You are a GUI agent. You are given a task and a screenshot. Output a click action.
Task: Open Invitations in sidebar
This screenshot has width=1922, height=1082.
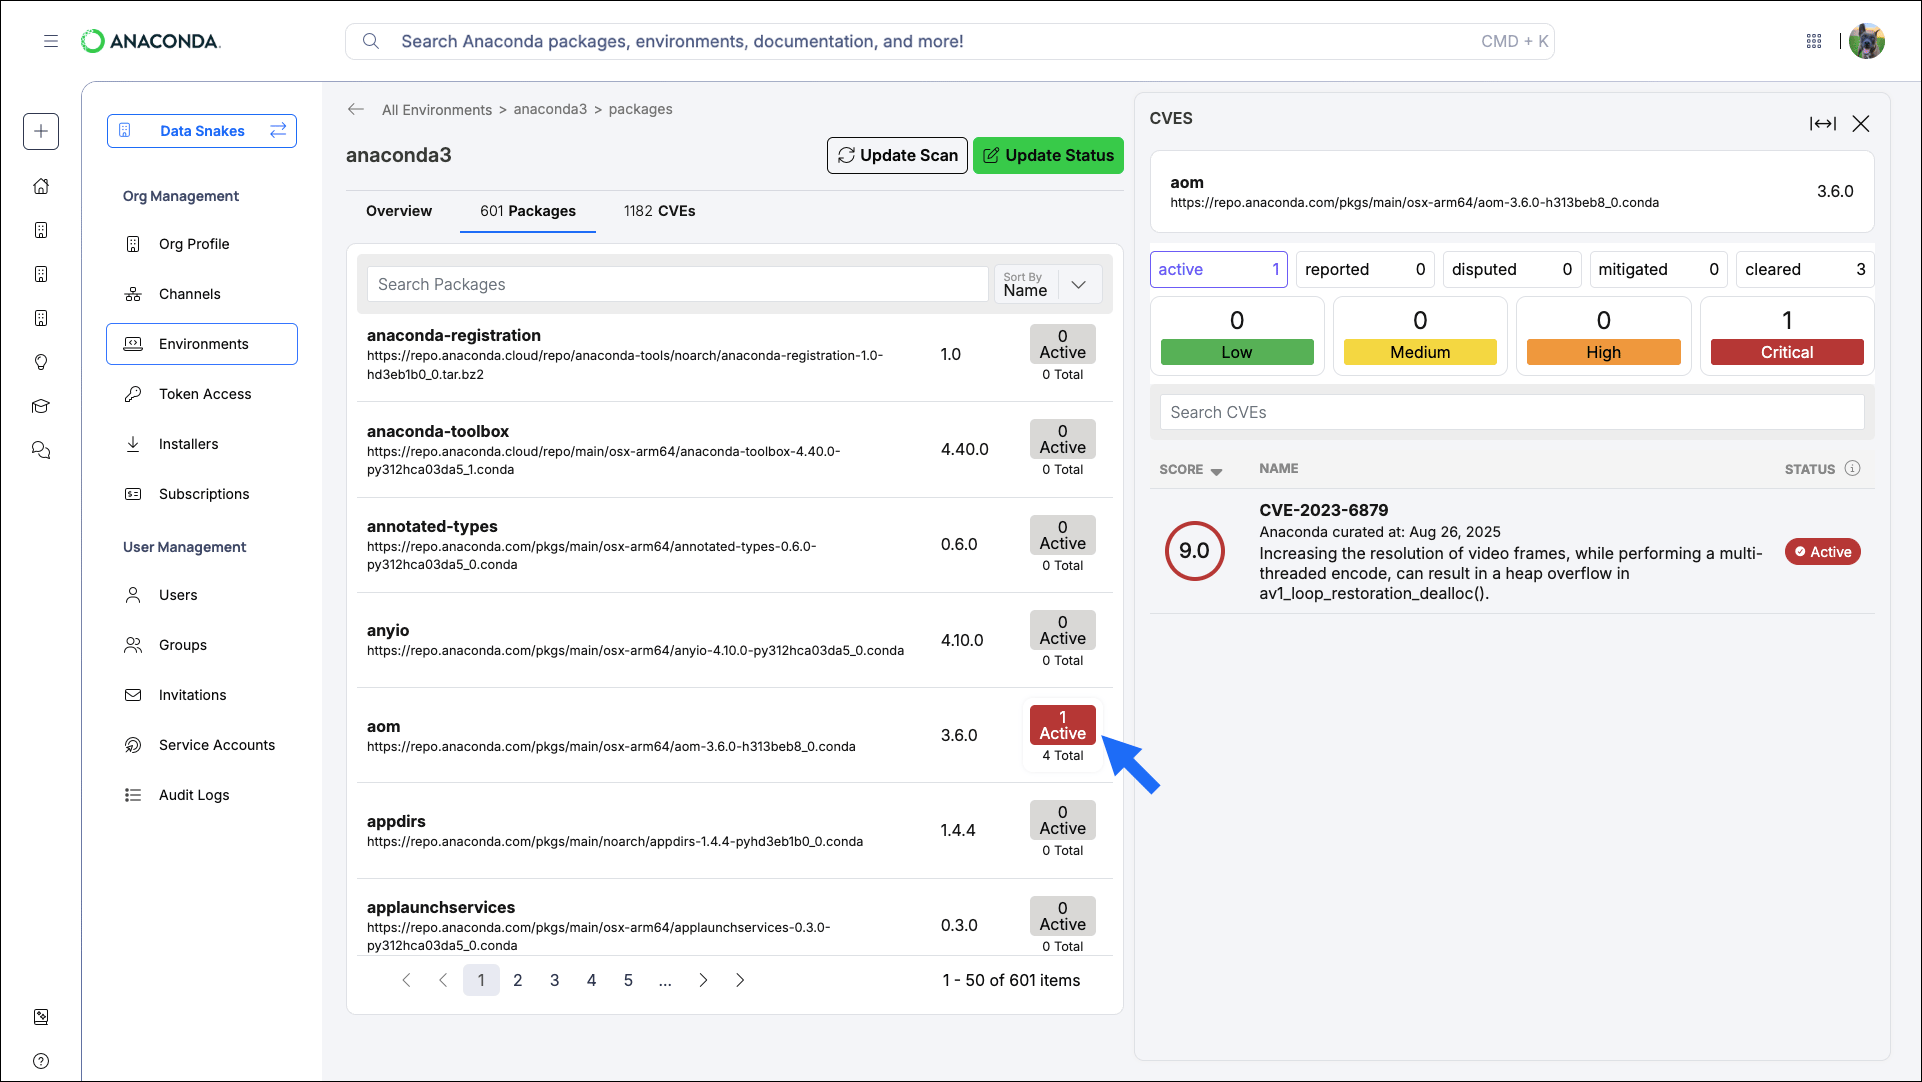pyautogui.click(x=202, y=695)
